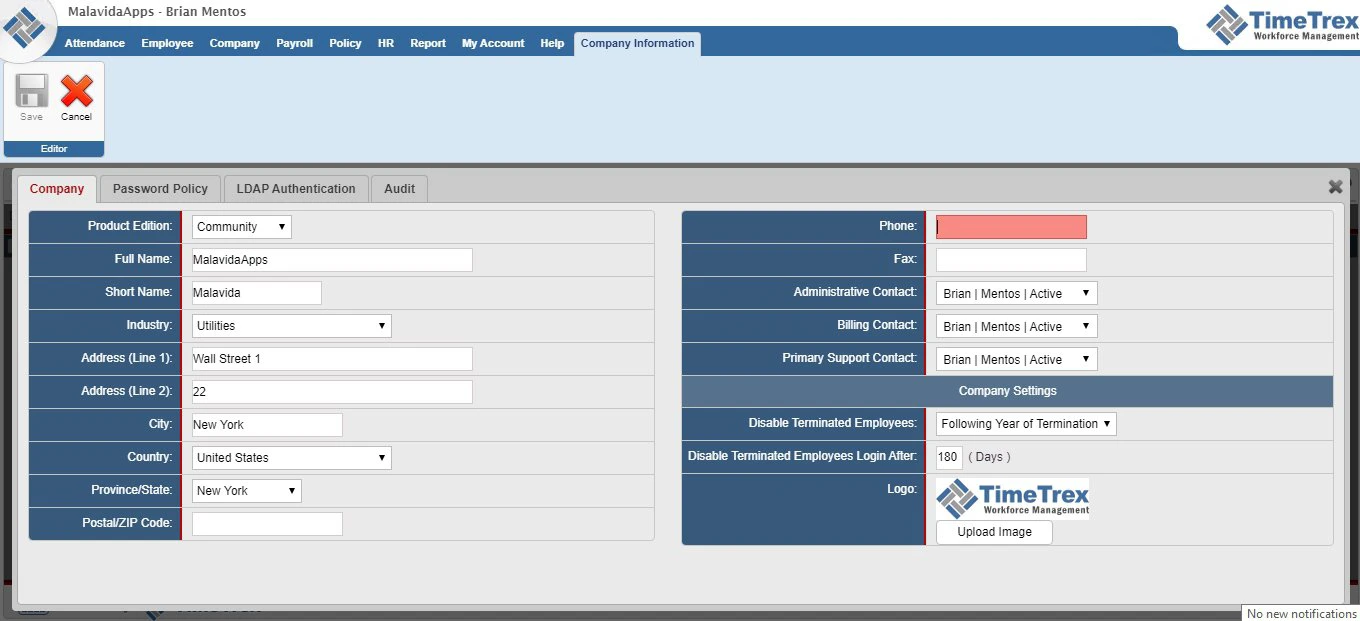Switch to the Password Policy tab
This screenshot has width=1360, height=621.
coord(160,188)
